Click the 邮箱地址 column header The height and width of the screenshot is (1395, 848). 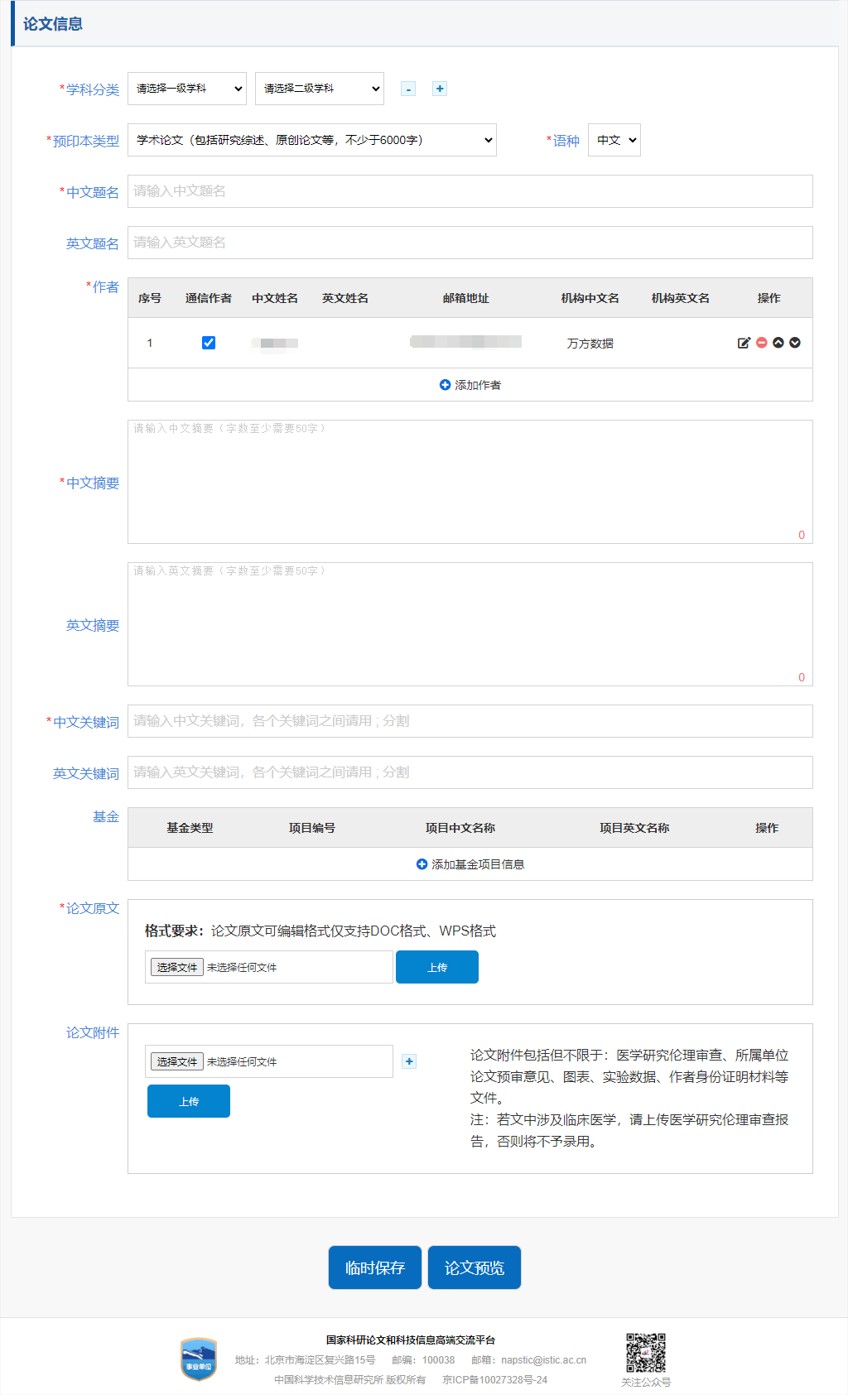[x=466, y=298]
